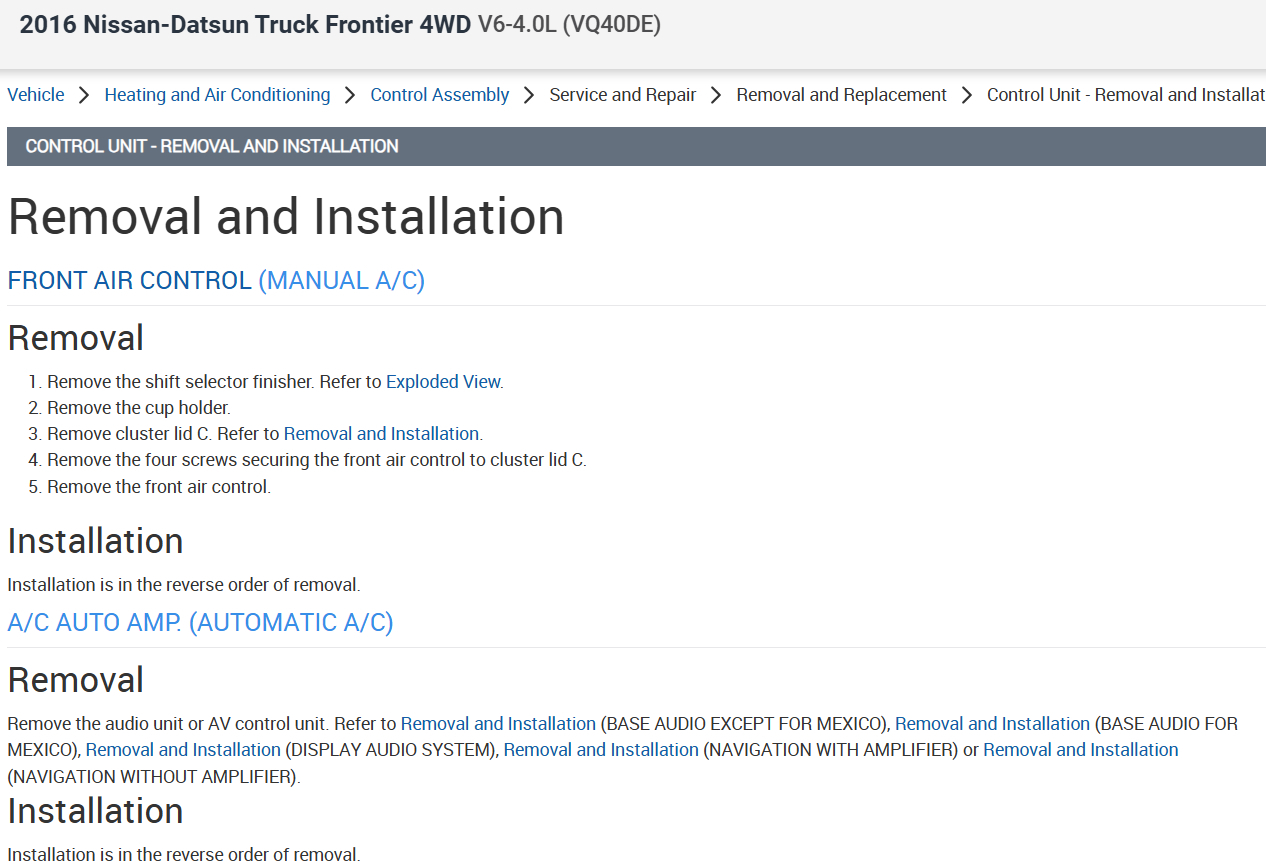Select Removal and Replacement breadcrumb item
The width and height of the screenshot is (1266, 867).
click(841, 95)
